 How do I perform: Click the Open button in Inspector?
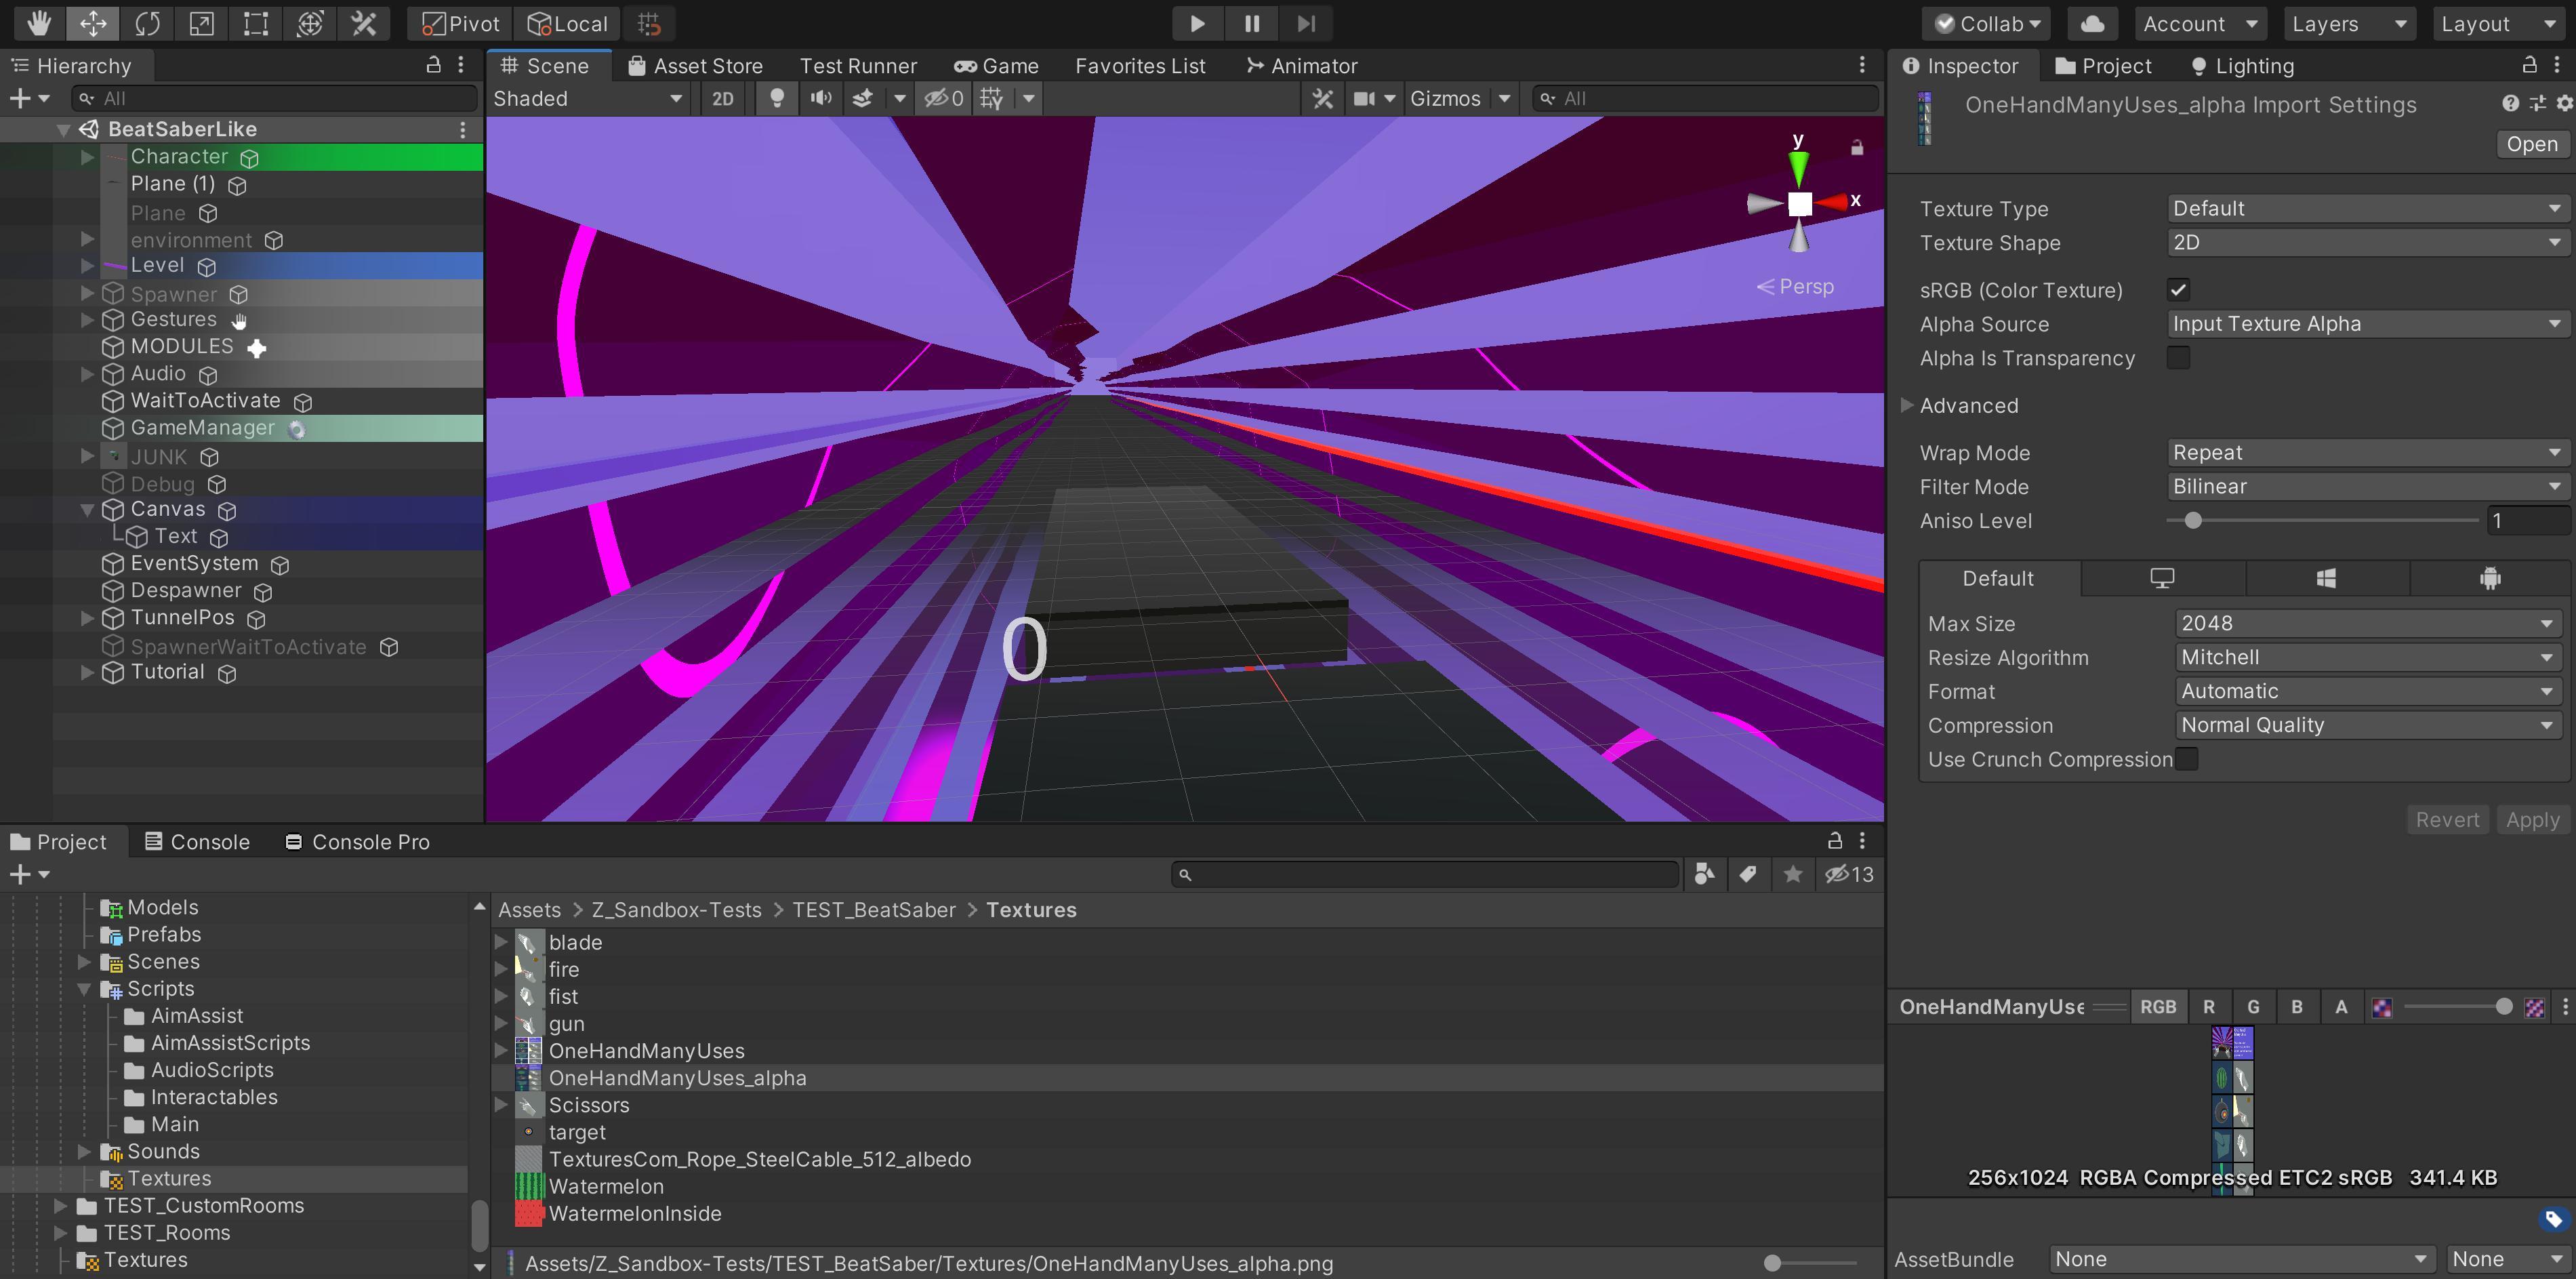pyautogui.click(x=2531, y=144)
